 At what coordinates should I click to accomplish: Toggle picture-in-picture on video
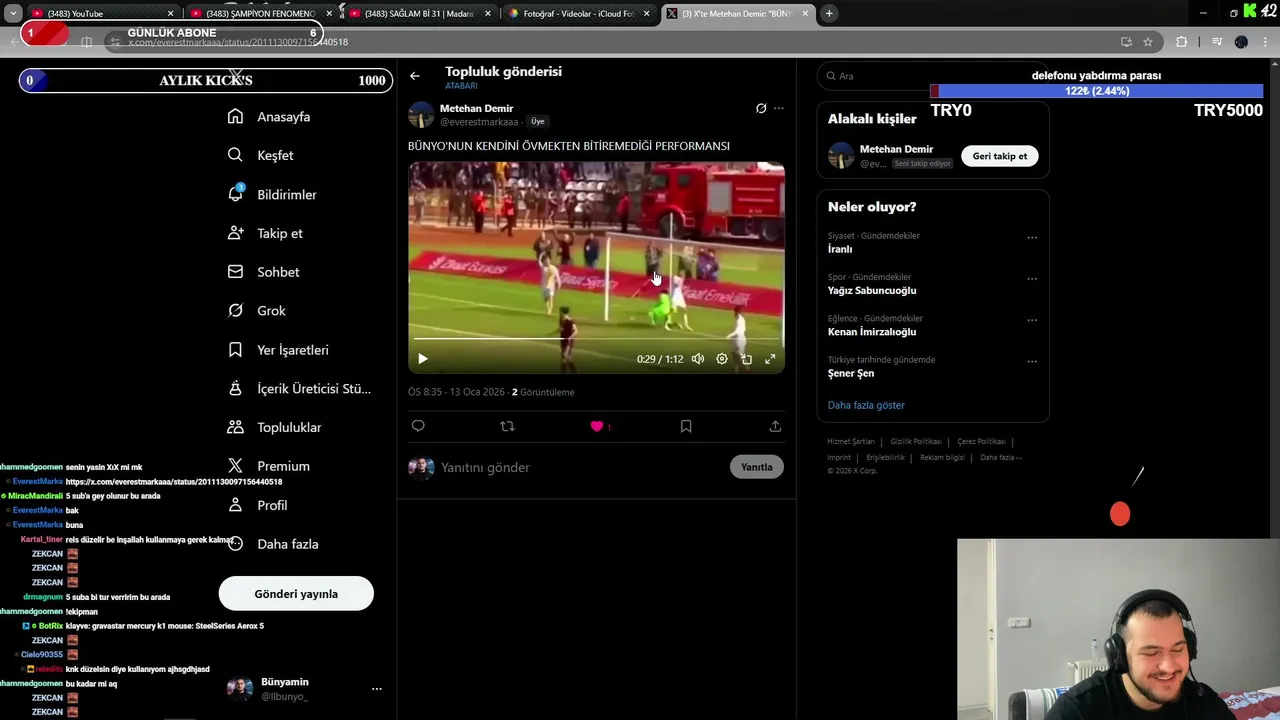746,359
